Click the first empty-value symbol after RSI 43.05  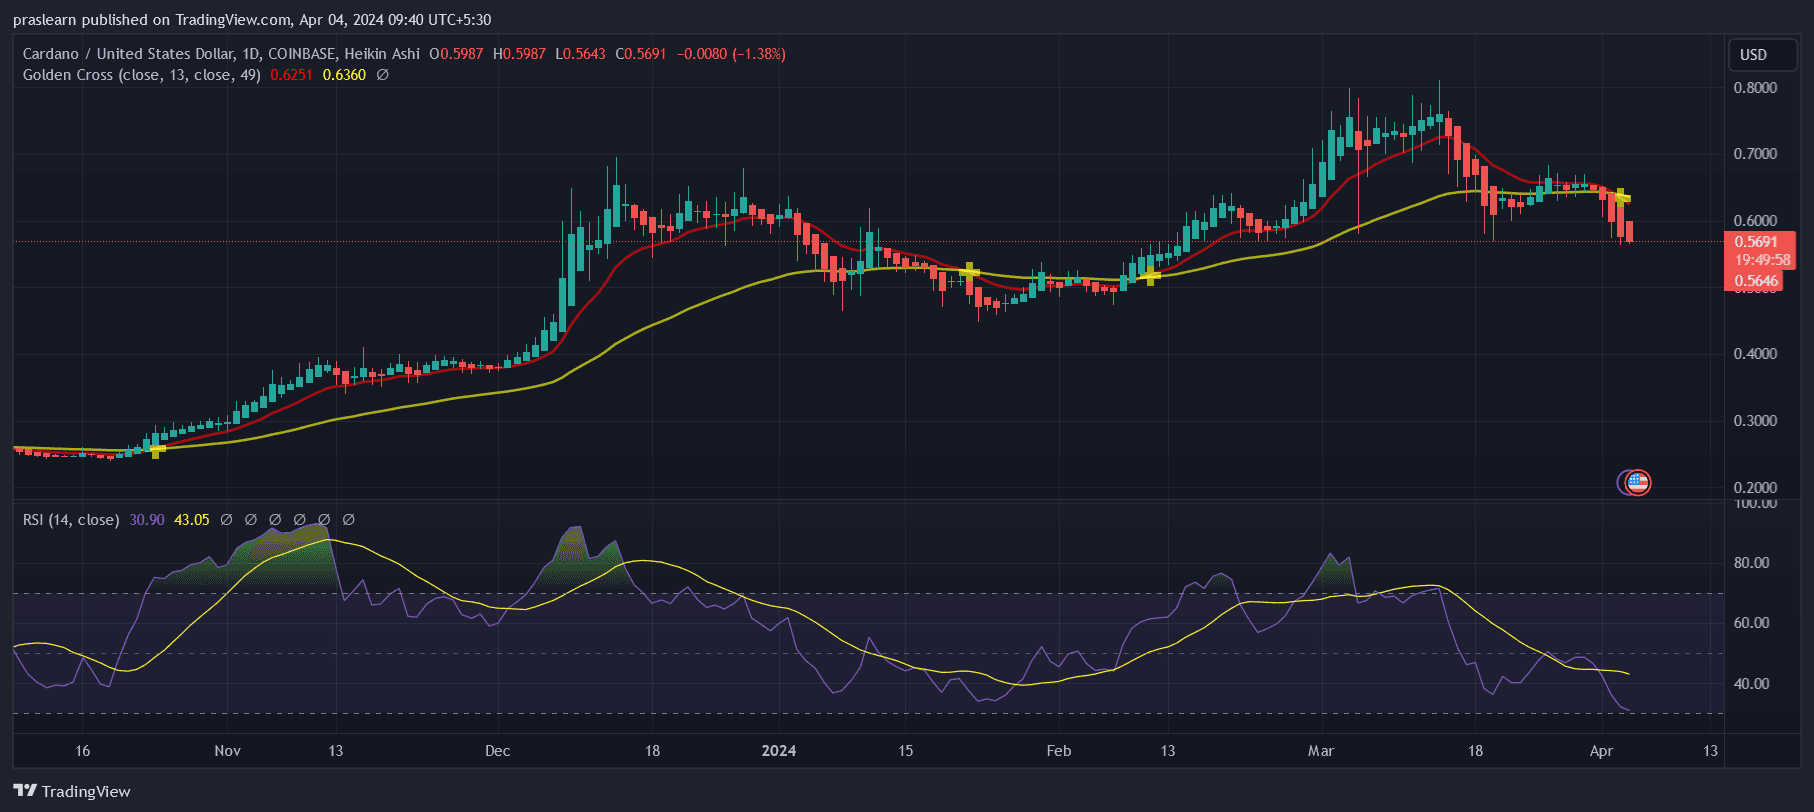tap(226, 520)
